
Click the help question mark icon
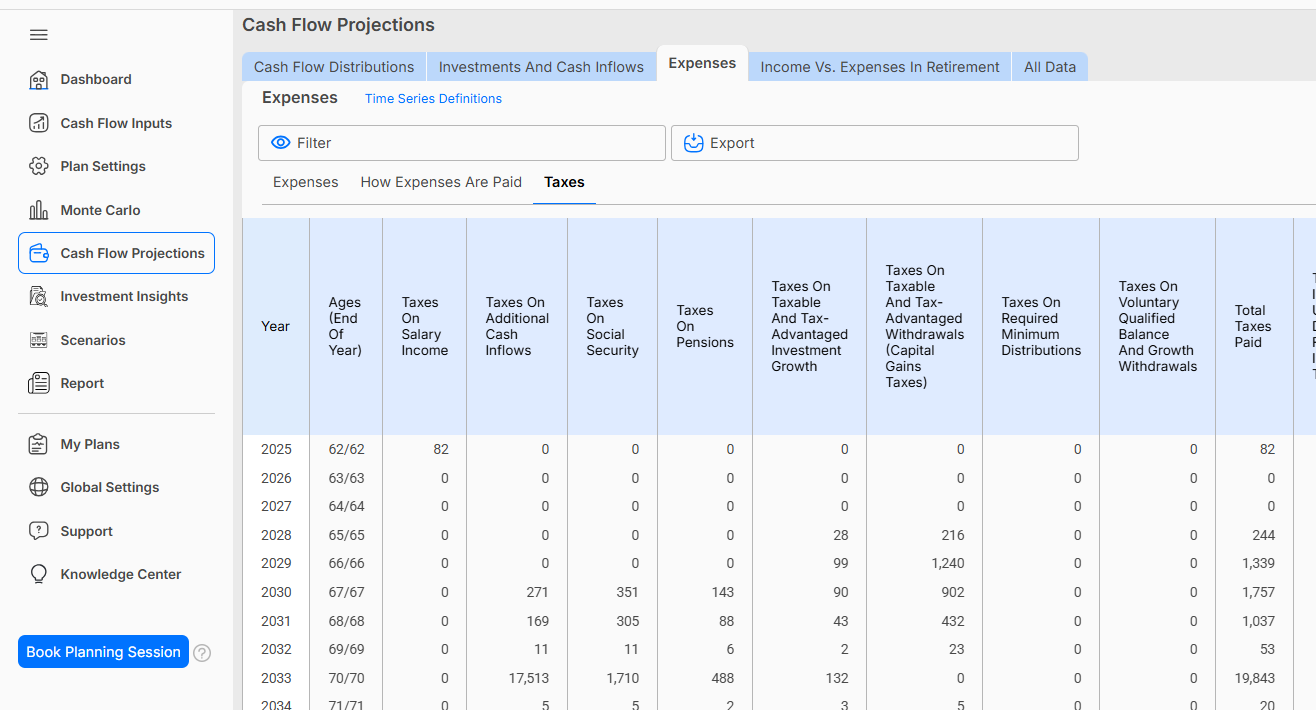tap(202, 653)
